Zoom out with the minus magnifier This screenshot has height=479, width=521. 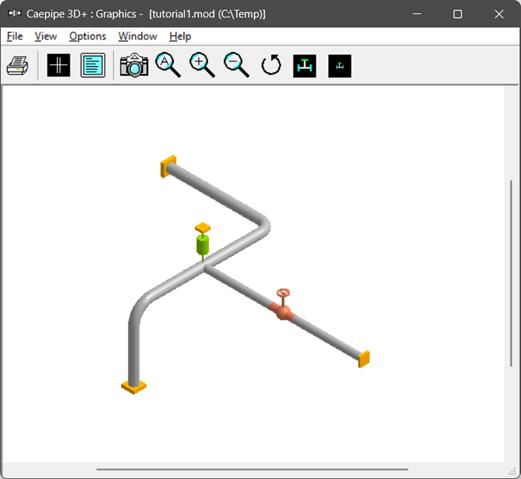point(237,65)
